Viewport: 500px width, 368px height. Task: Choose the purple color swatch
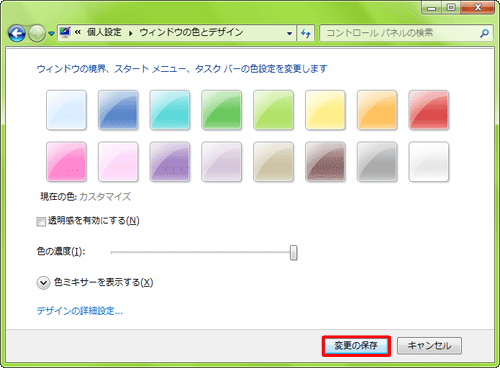coord(170,162)
